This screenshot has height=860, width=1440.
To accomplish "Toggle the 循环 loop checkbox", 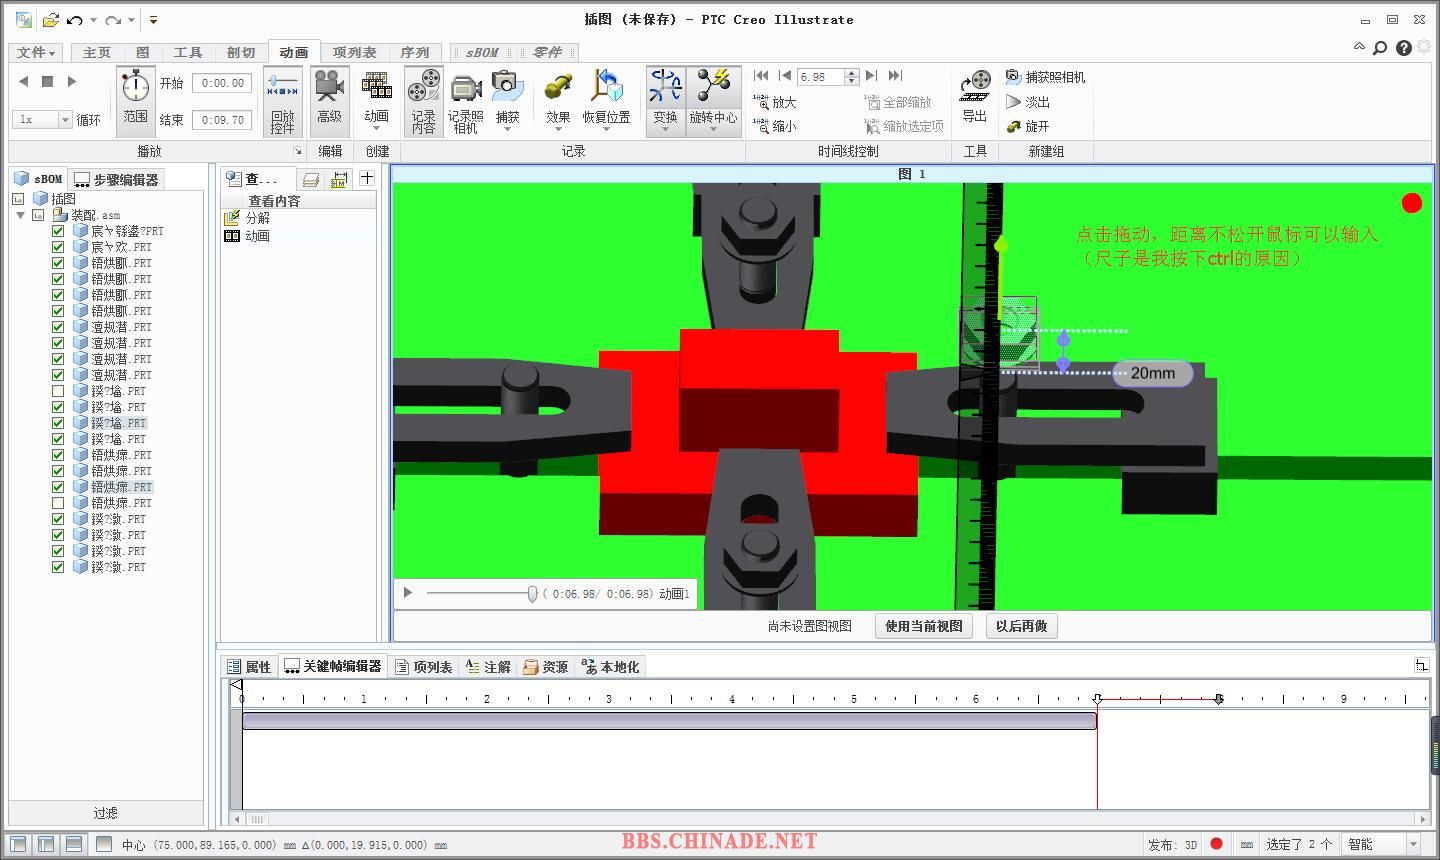I will [88, 119].
